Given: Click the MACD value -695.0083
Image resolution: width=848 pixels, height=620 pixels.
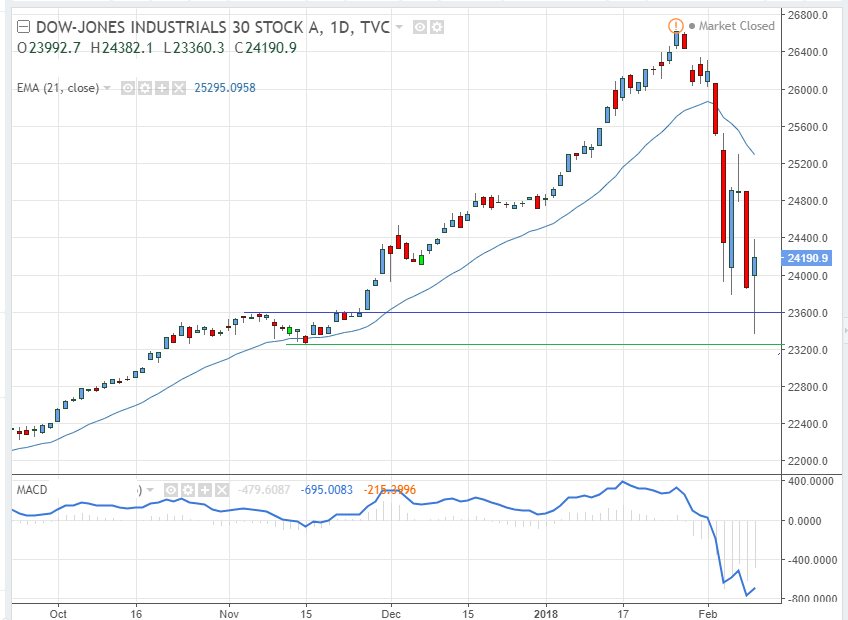Looking at the screenshot, I should (327, 490).
